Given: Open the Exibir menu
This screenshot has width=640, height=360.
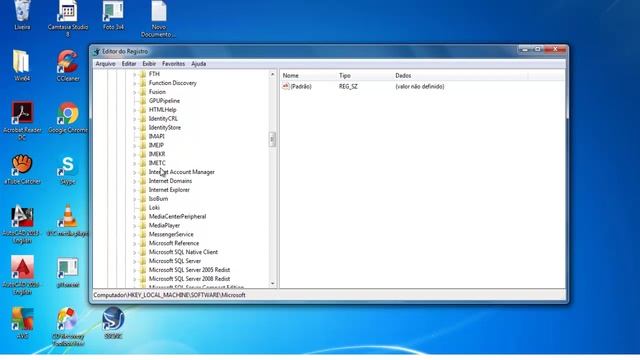Looking at the screenshot, I should [149, 64].
